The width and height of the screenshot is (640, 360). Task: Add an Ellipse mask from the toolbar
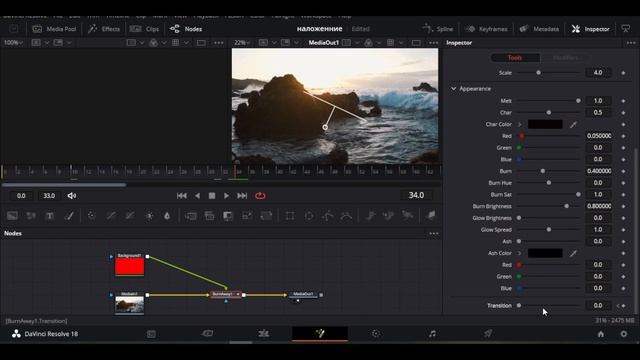pos(309,216)
